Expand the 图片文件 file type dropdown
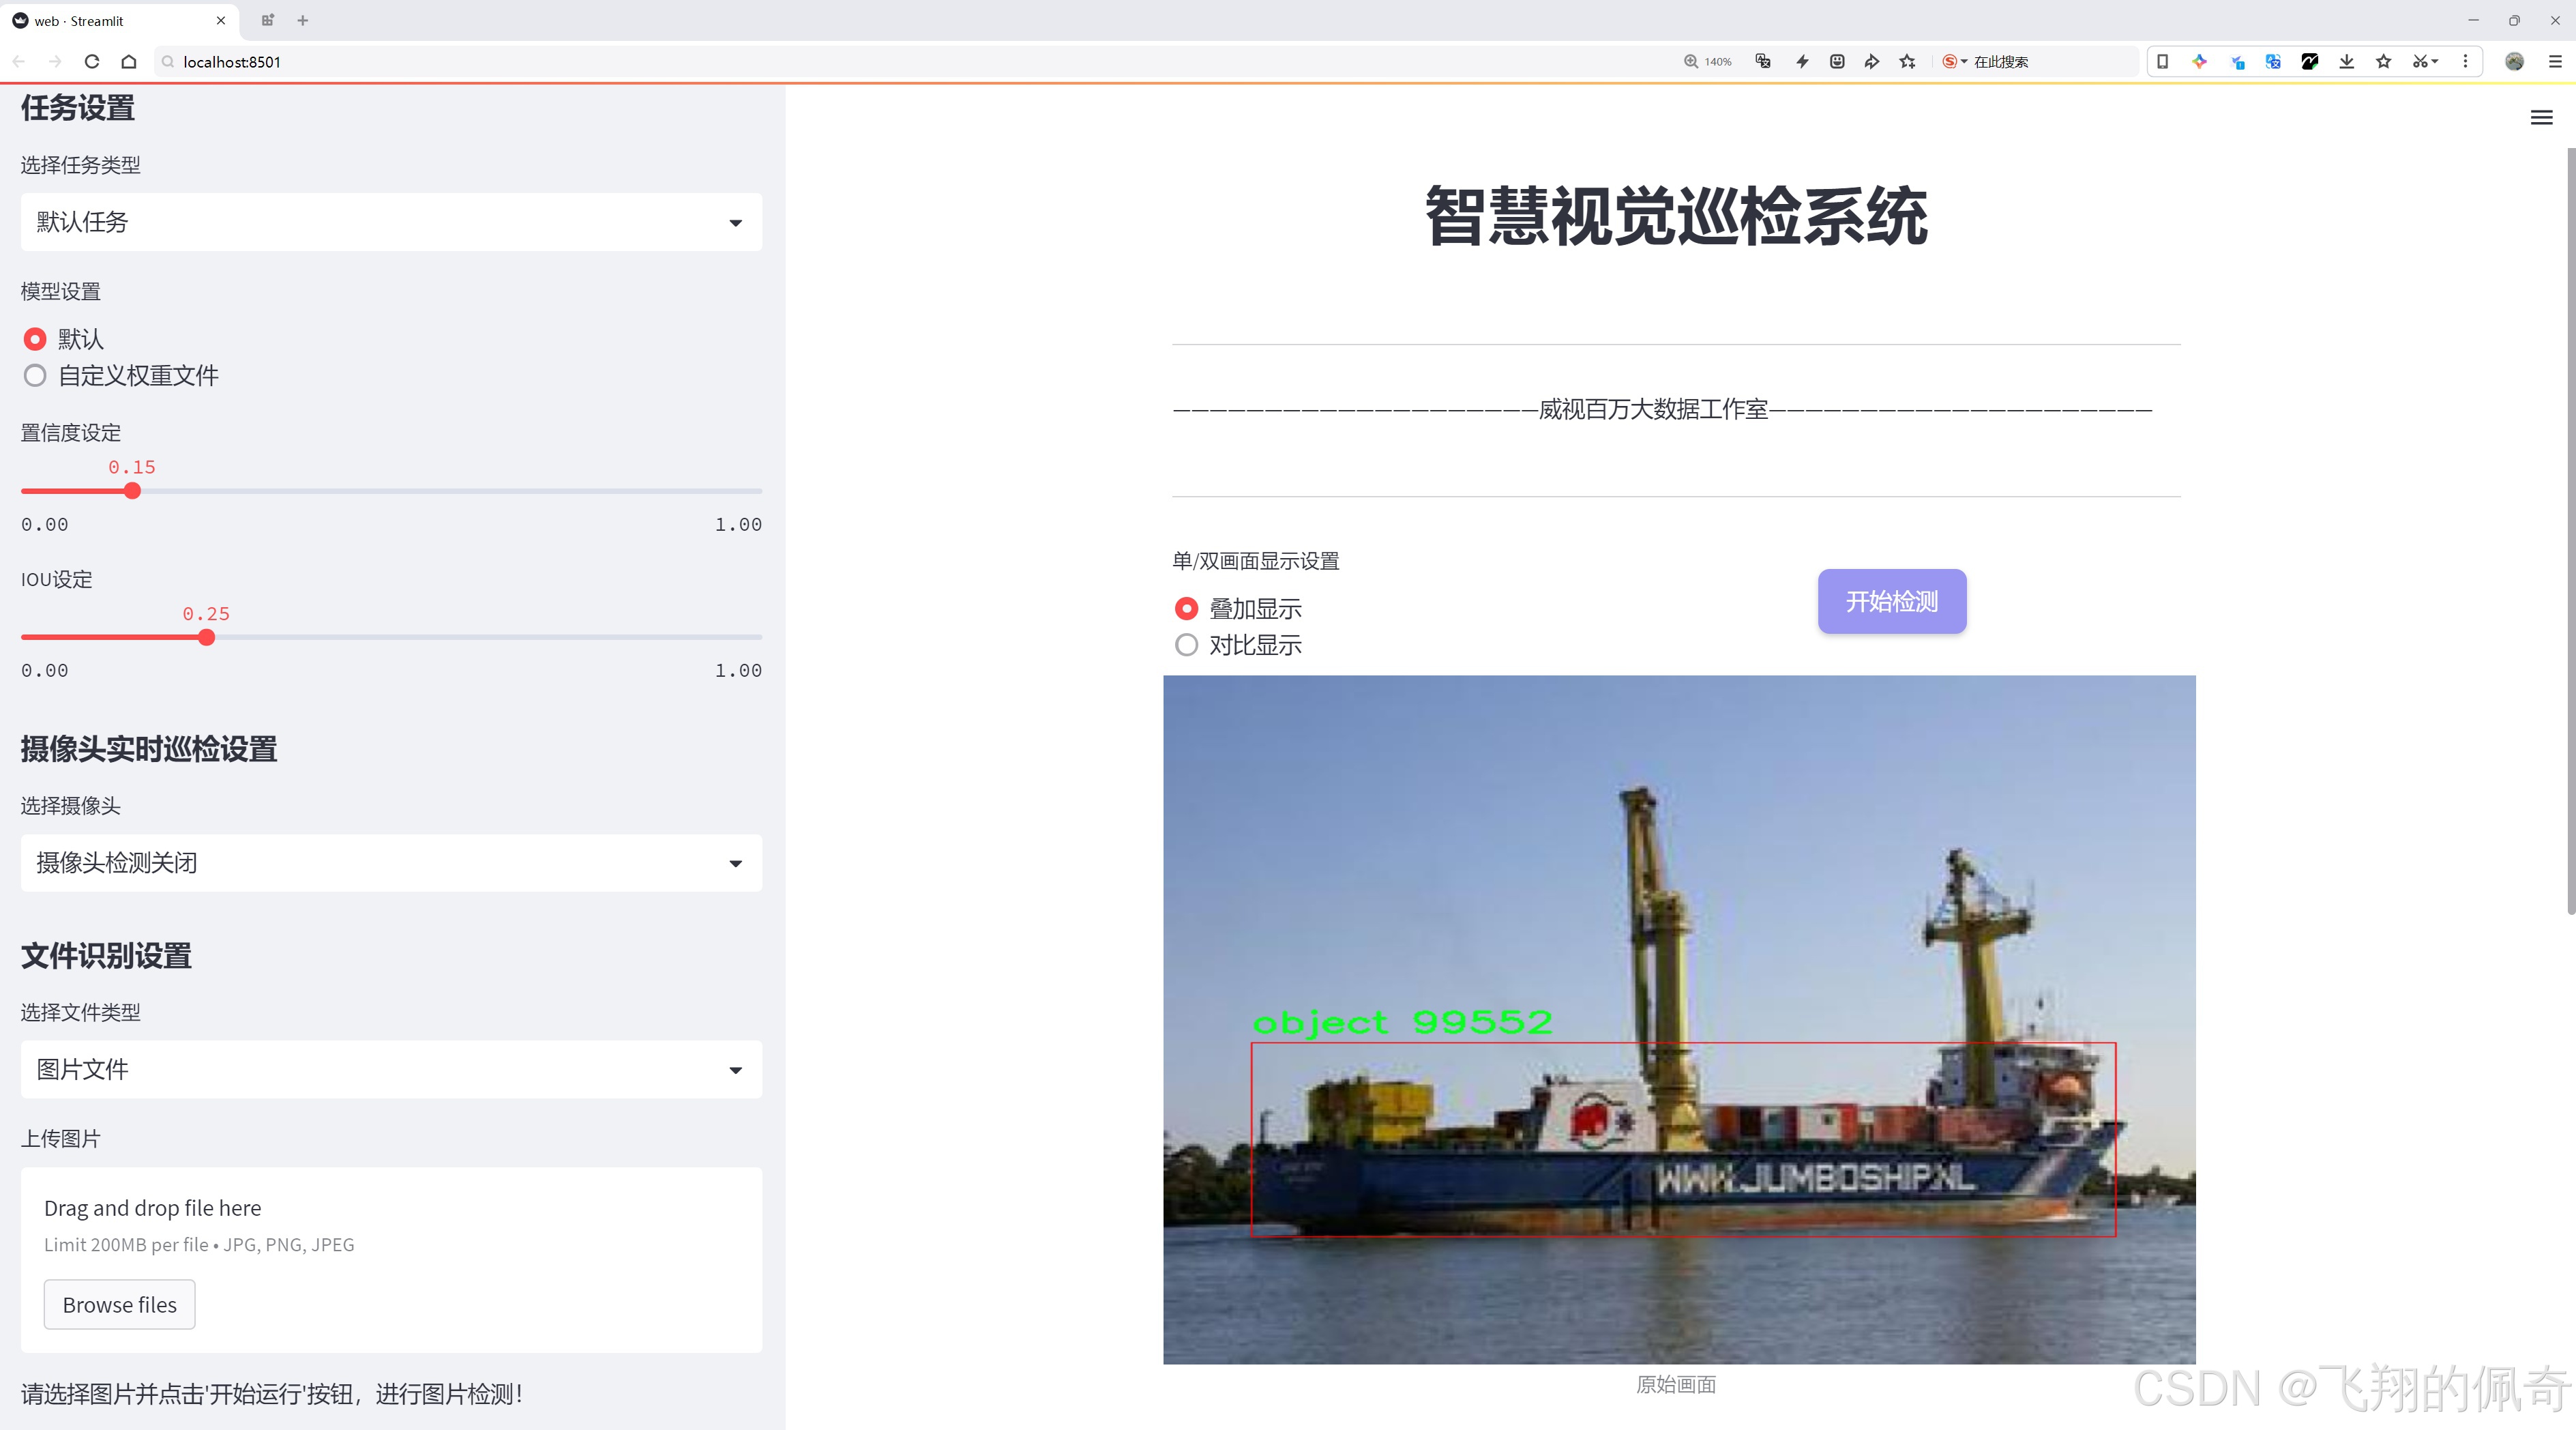Screen dimensions: 2576x1430 tap(390, 1069)
